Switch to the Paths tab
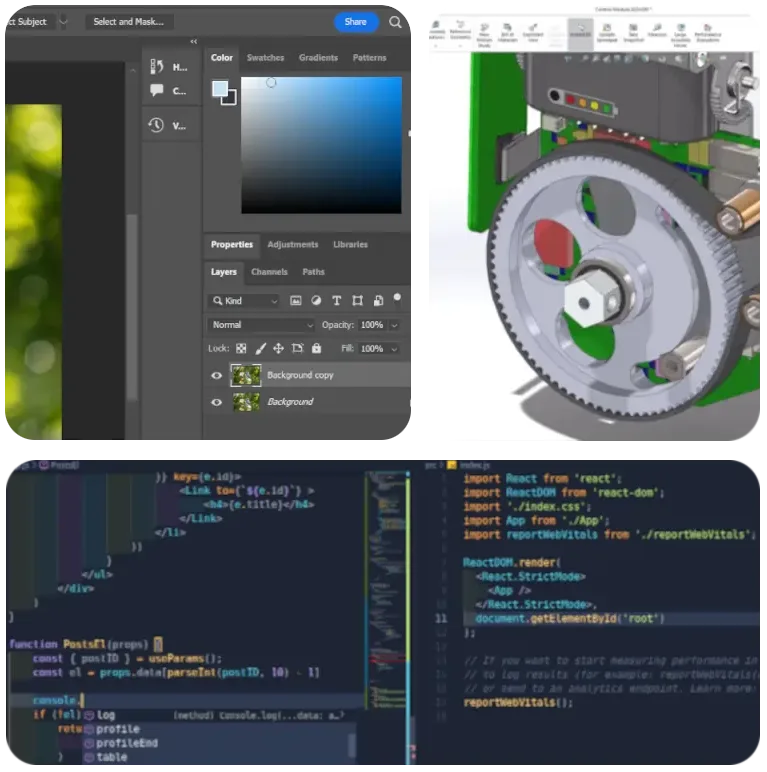This screenshot has height=772, width=767. click(313, 272)
